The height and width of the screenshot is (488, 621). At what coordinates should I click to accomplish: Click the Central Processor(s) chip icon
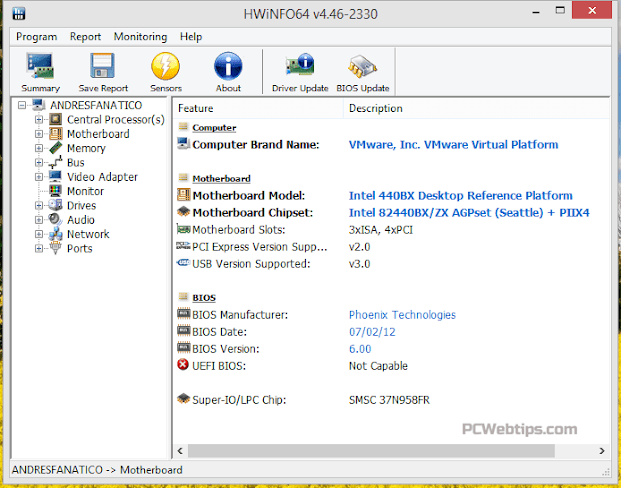(x=55, y=119)
